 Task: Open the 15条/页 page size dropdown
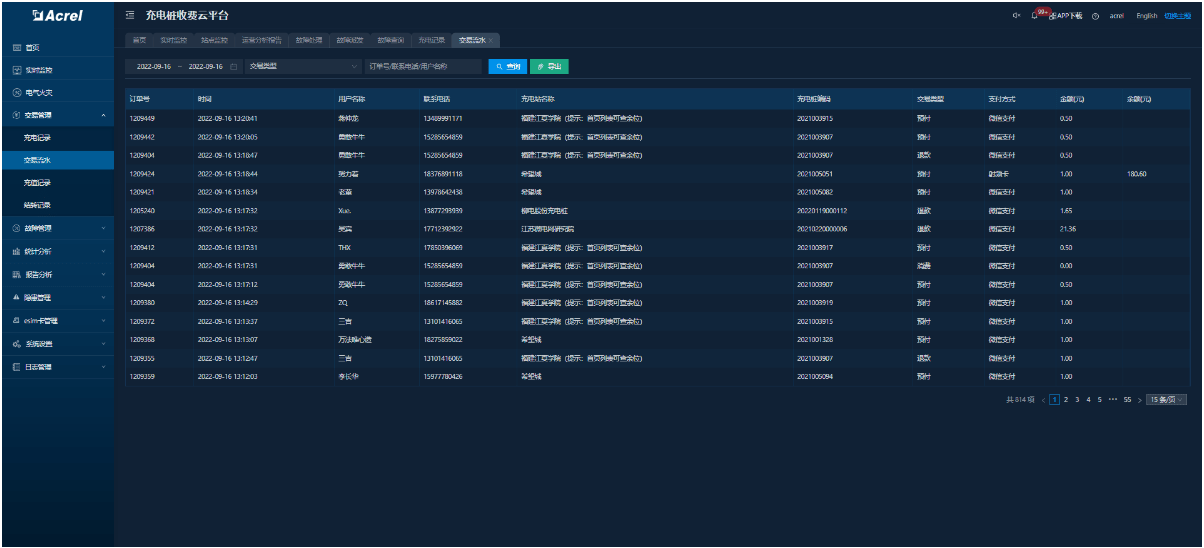[x=1166, y=399]
